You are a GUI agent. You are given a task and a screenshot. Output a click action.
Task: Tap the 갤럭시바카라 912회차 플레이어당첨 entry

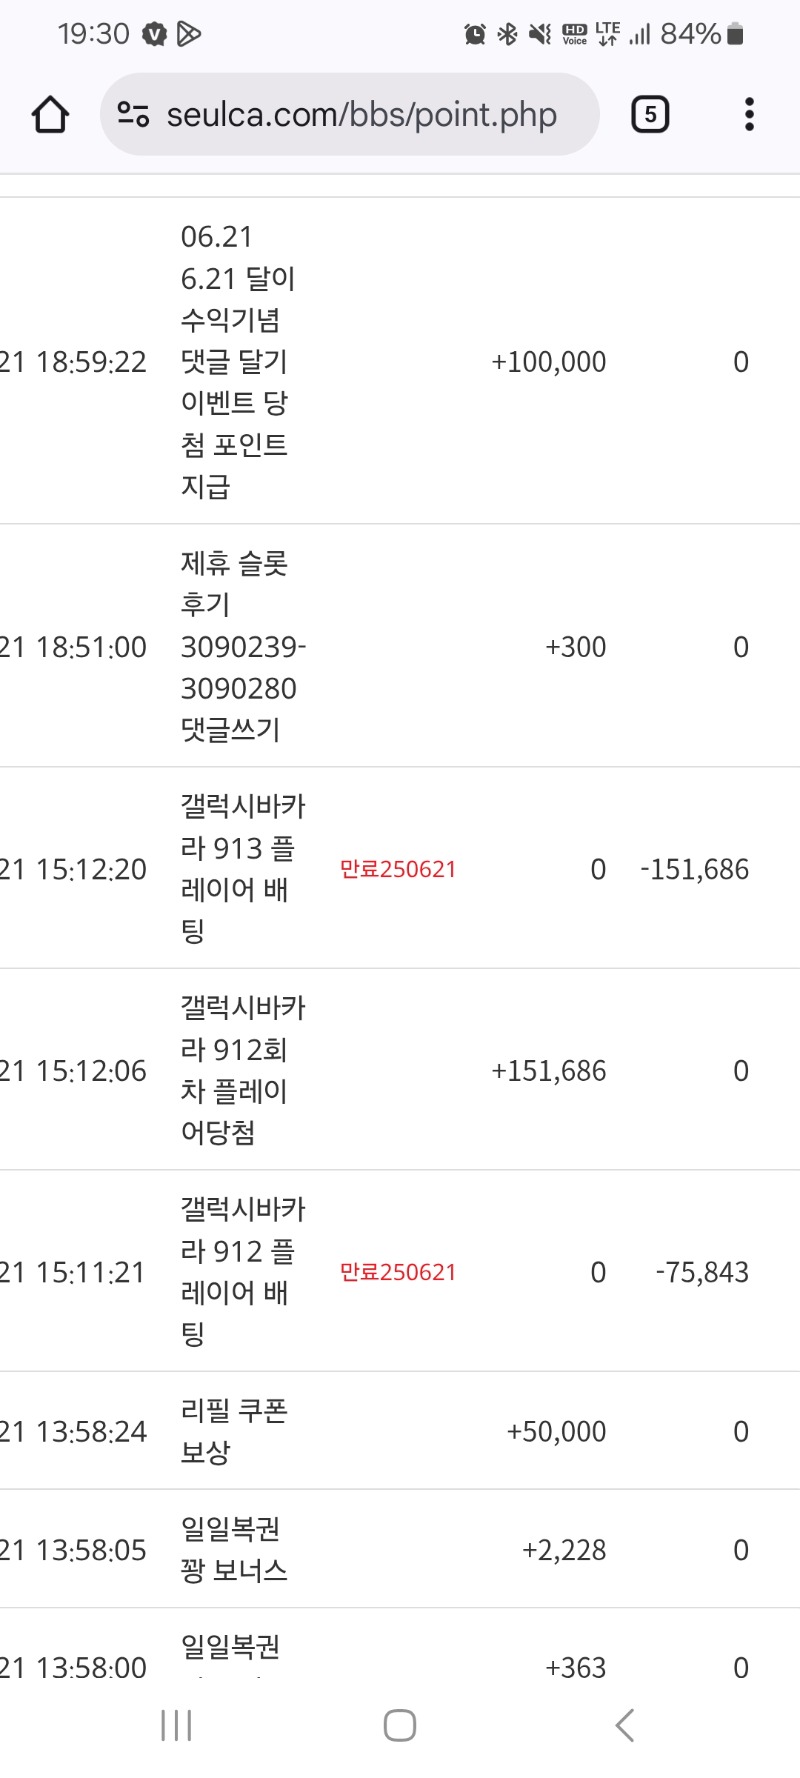[240, 1070]
